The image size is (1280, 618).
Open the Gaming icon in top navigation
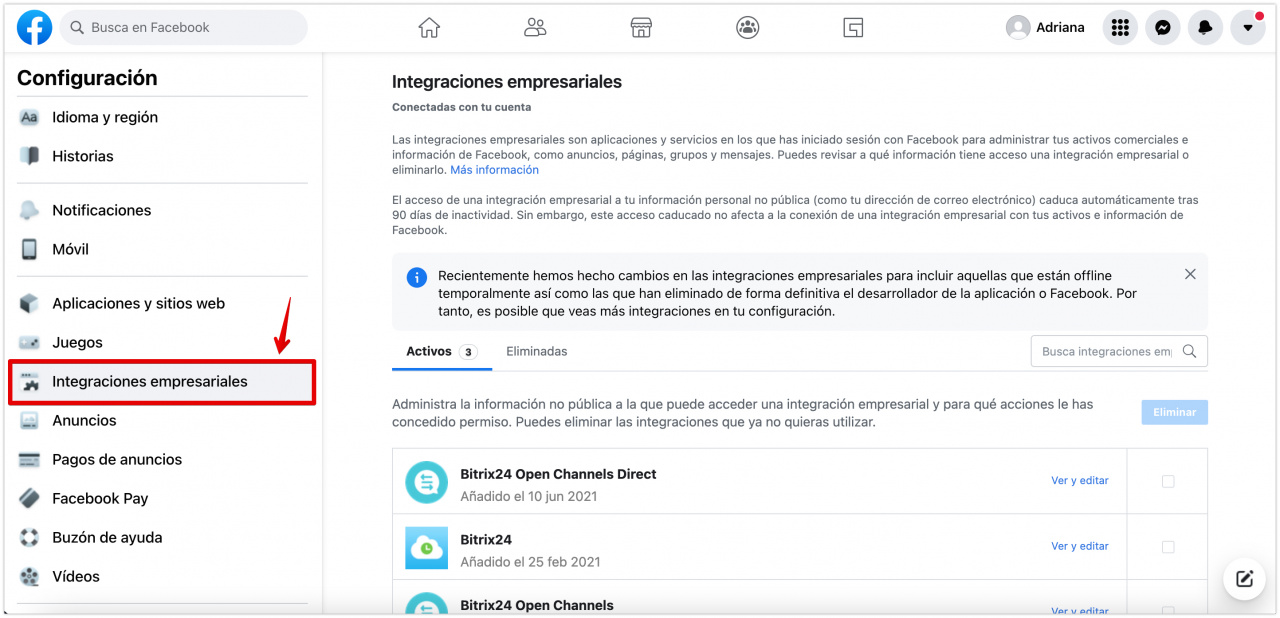(853, 28)
